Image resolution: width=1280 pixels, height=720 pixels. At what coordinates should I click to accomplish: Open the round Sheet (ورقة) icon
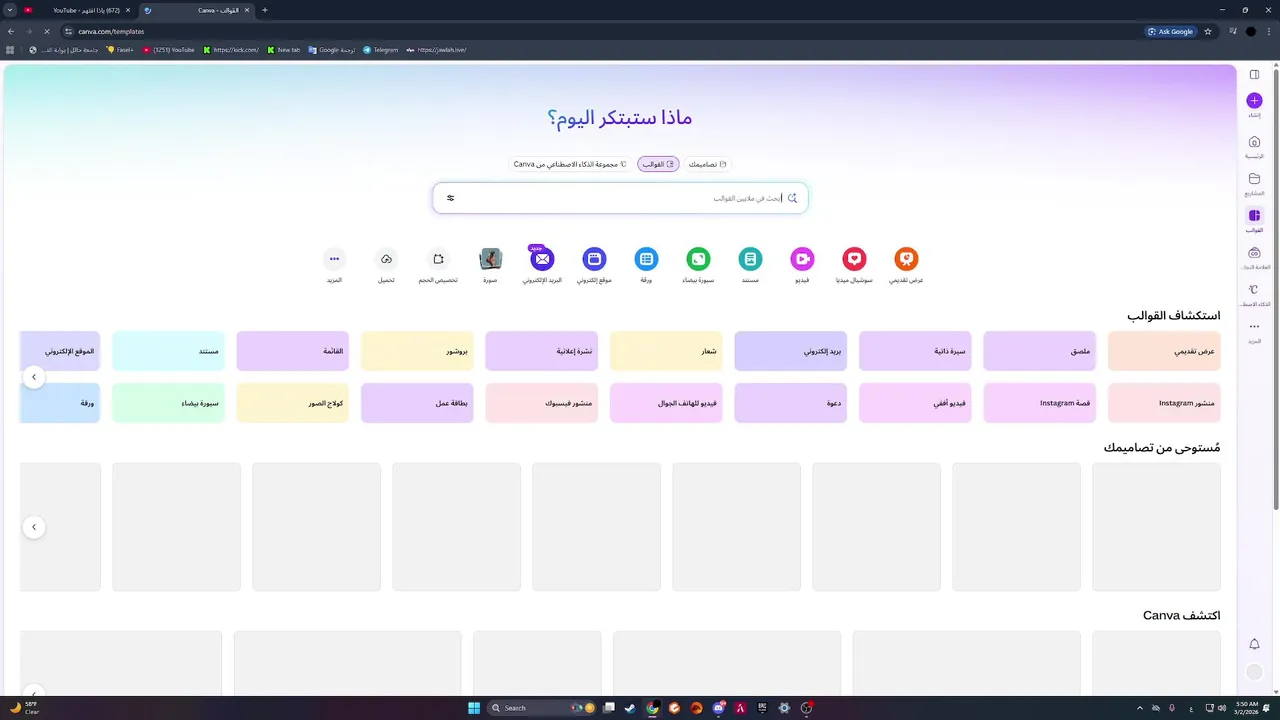coord(646,259)
